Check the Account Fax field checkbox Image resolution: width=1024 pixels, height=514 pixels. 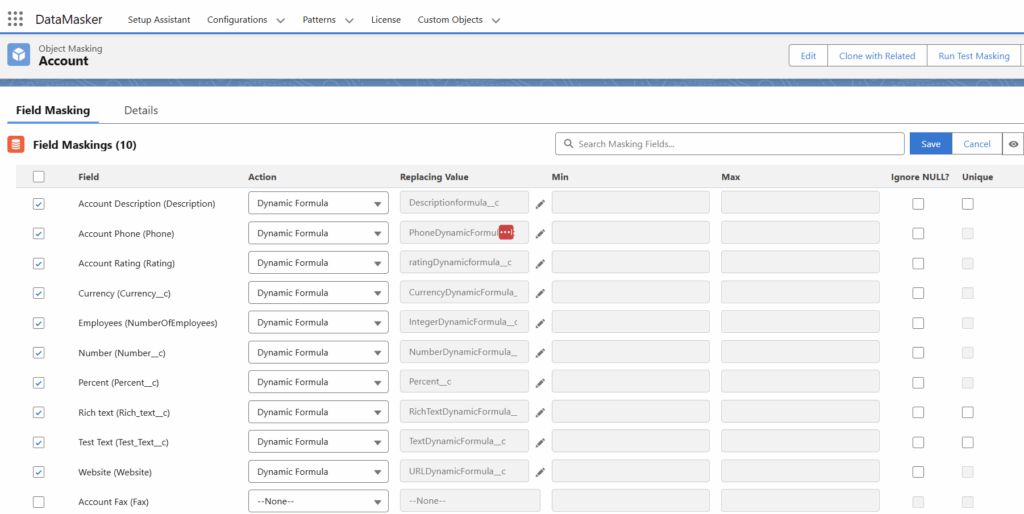click(39, 502)
